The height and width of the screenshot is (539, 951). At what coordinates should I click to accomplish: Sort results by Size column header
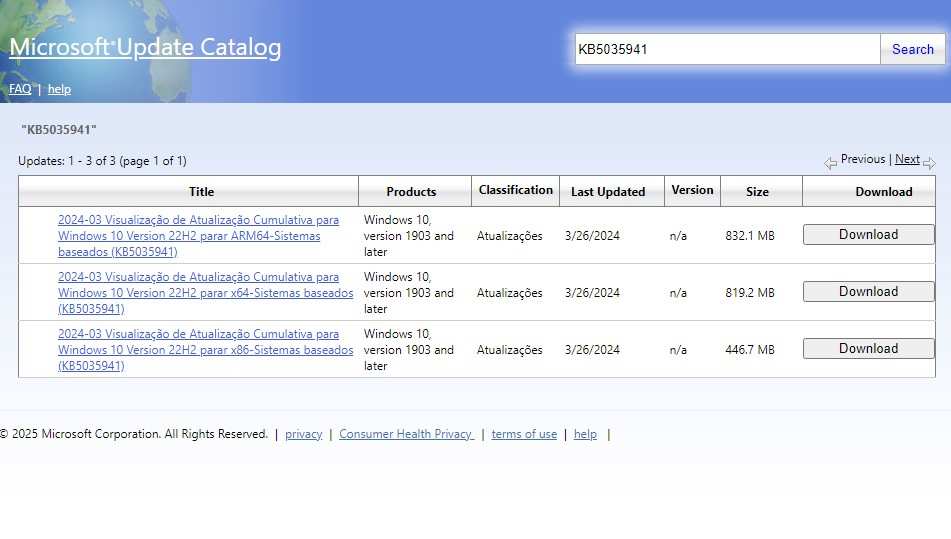point(758,191)
